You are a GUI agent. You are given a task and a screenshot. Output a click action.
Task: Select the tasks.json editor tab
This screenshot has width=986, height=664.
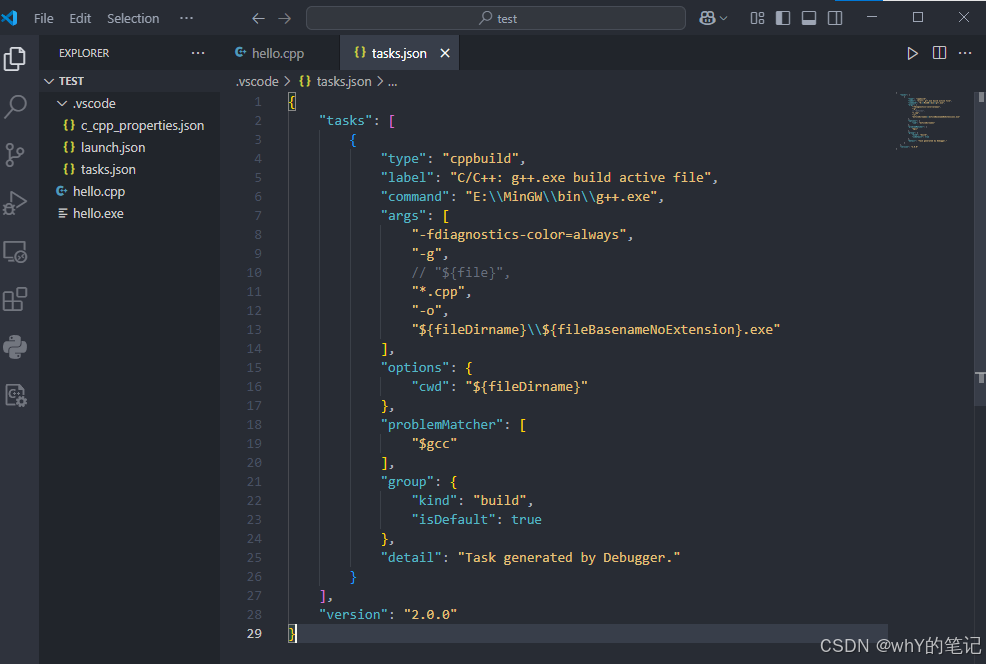pos(399,53)
